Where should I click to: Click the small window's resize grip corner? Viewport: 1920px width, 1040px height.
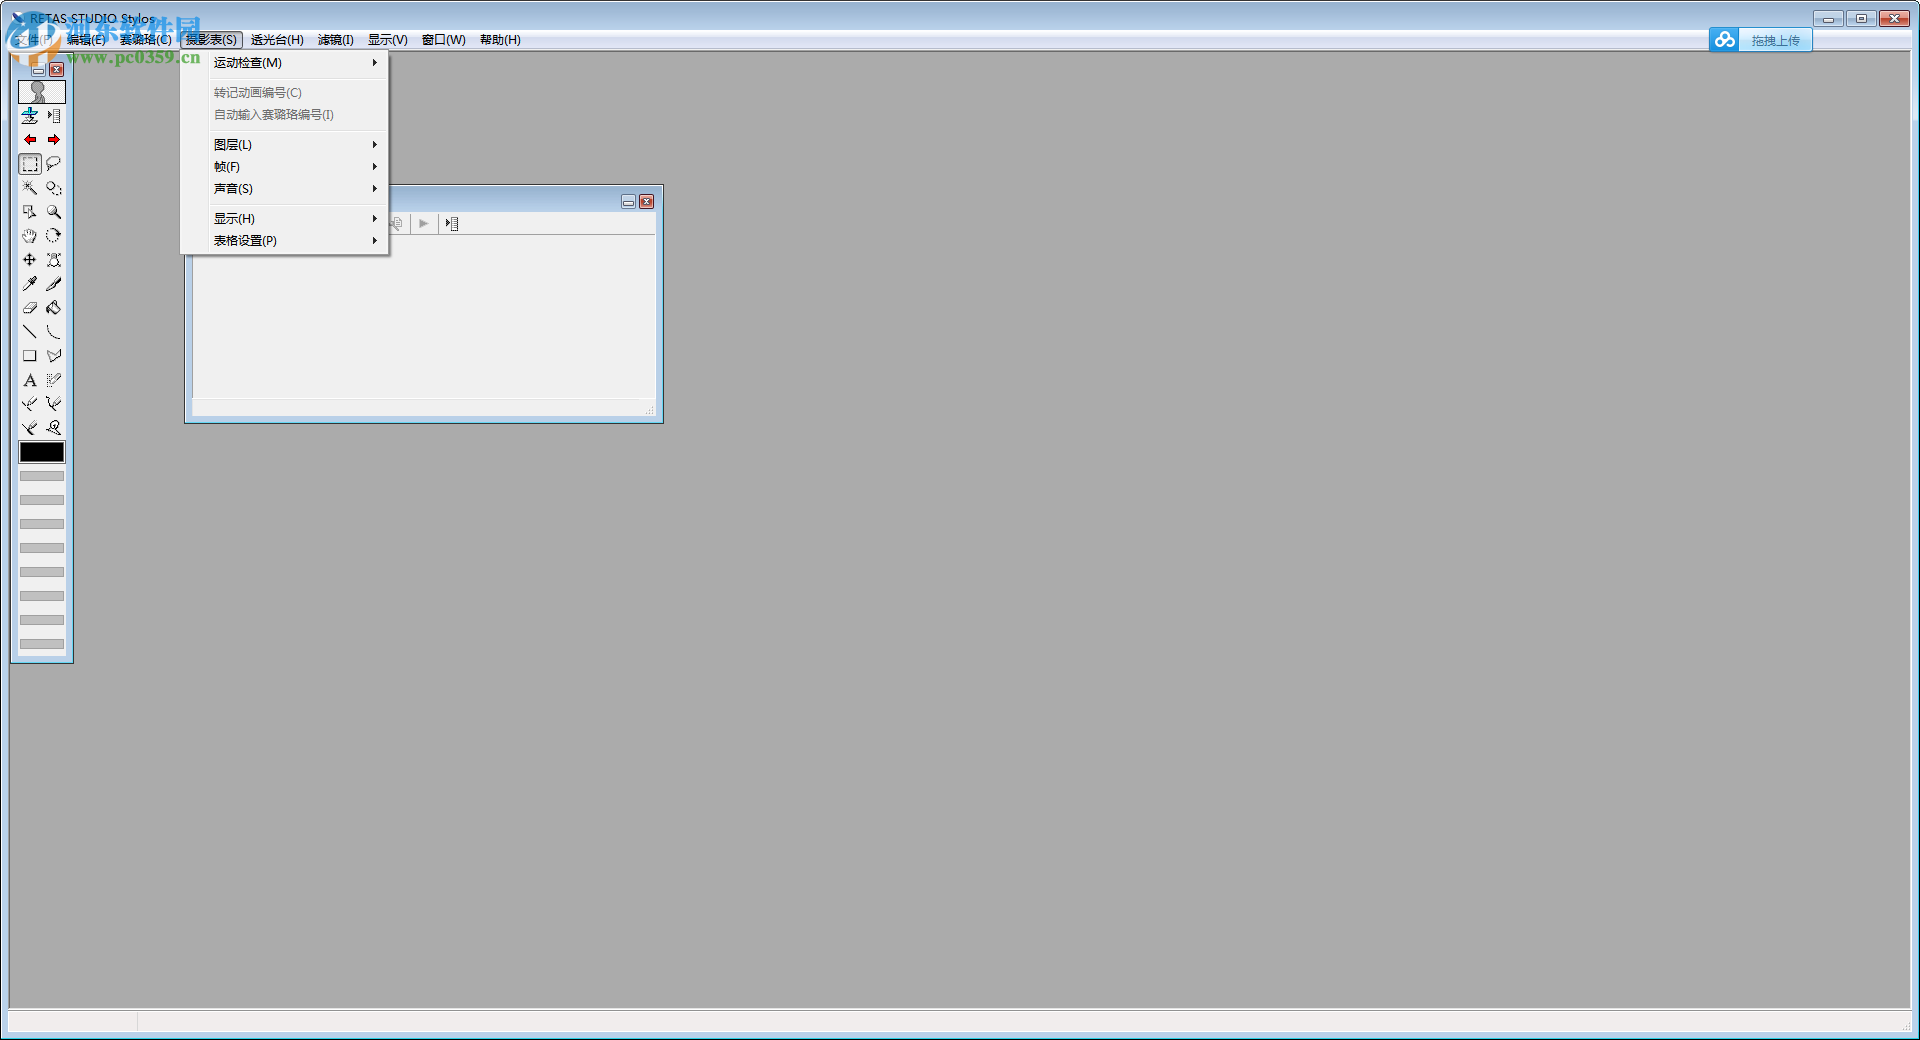[649, 409]
